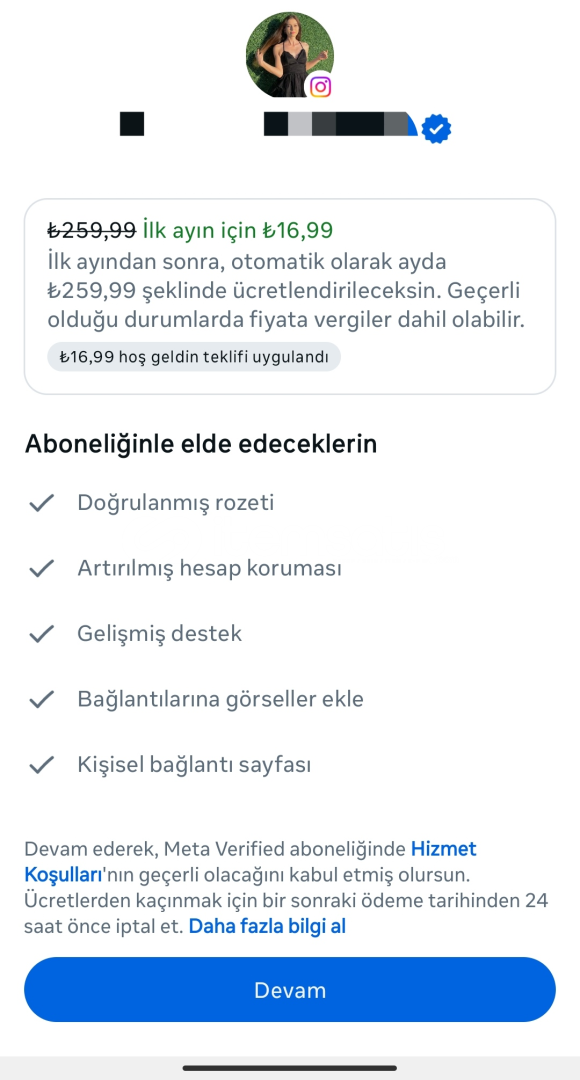Tap checkmark beside Bağlantılarına görseller ekle
The height and width of the screenshot is (1080, 580).
click(x=42, y=700)
